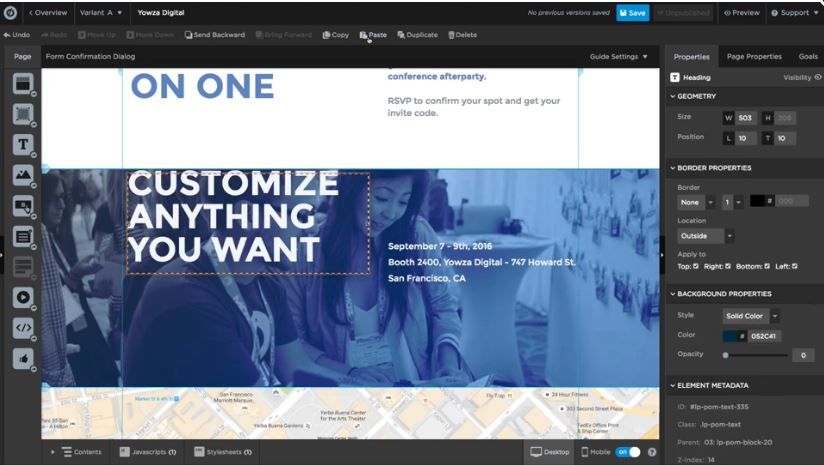Click the border color swatch
The height and width of the screenshot is (465, 824).
click(757, 201)
